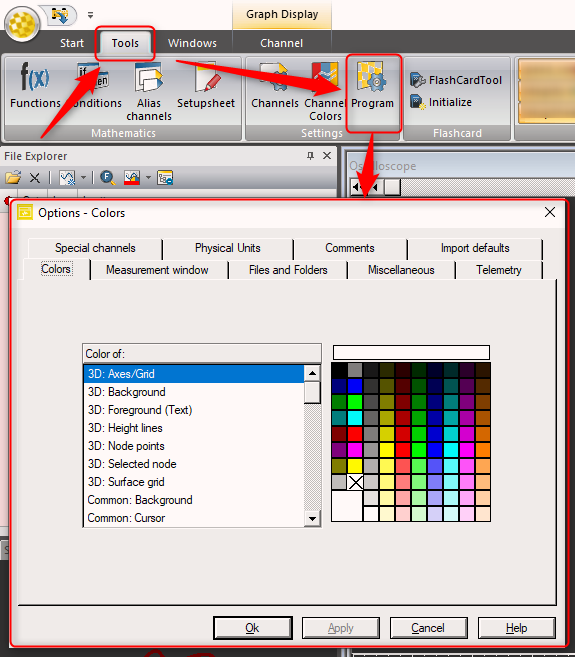Click the list scroll down arrow
This screenshot has width=575, height=657.
pos(312,518)
